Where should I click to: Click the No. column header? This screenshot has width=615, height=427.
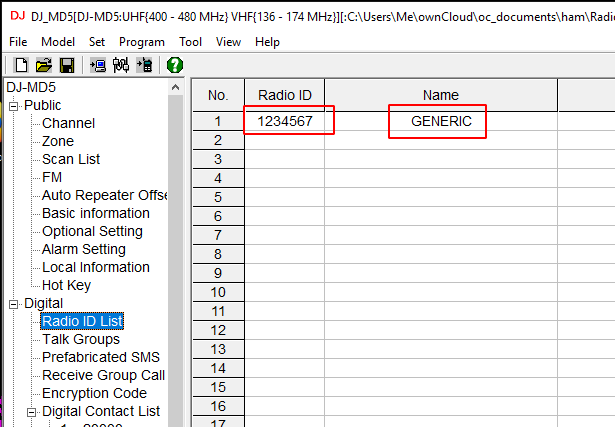coord(218,95)
